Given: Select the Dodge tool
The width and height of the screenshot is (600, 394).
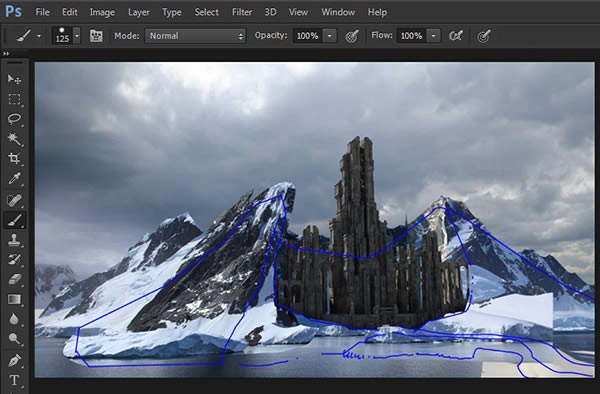Looking at the screenshot, I should [x=14, y=339].
